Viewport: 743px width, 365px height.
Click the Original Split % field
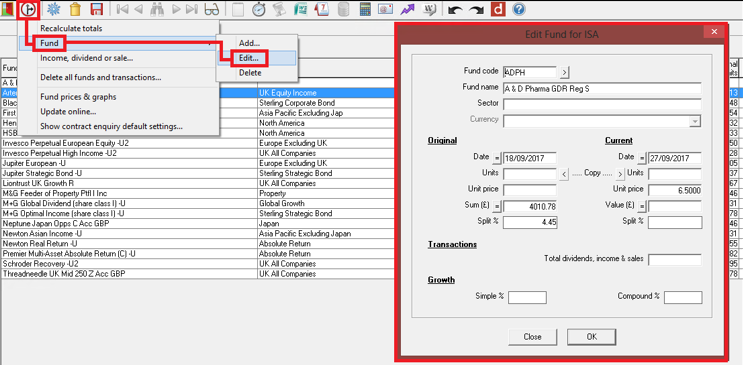pyautogui.click(x=530, y=222)
